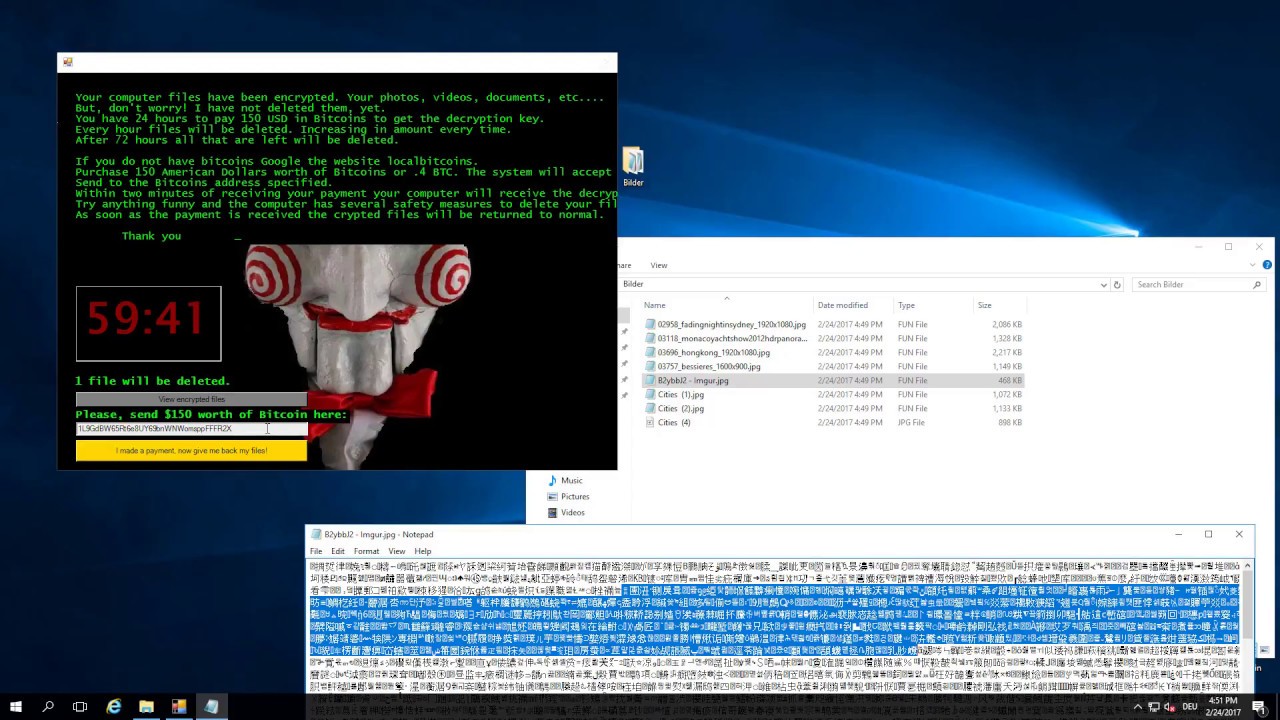Launch Internet Explorer from the taskbar
The image size is (1280, 720).
tap(114, 707)
